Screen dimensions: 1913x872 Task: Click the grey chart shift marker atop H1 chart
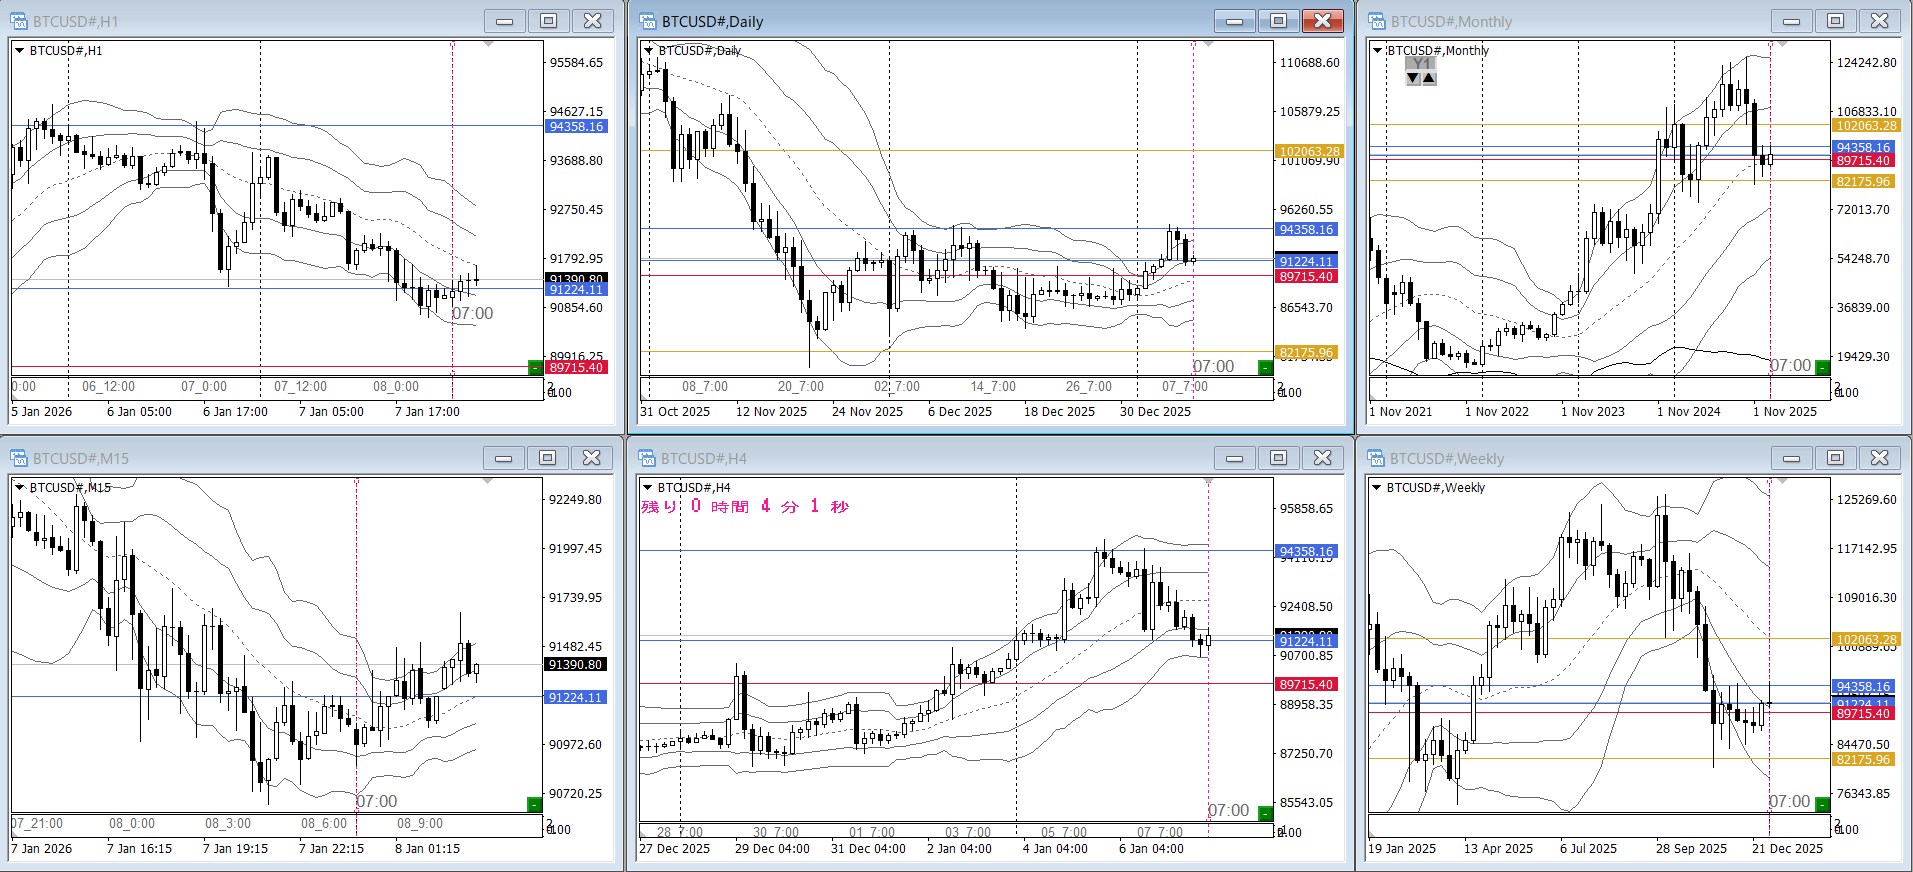(488, 44)
